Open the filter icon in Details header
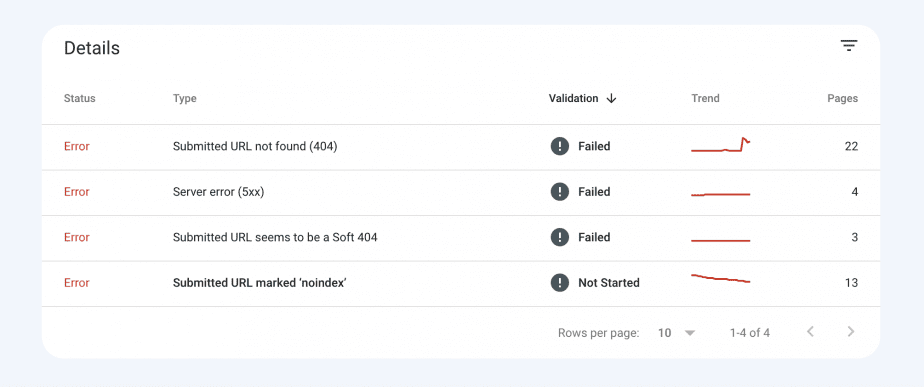This screenshot has width=924, height=387. point(849,46)
